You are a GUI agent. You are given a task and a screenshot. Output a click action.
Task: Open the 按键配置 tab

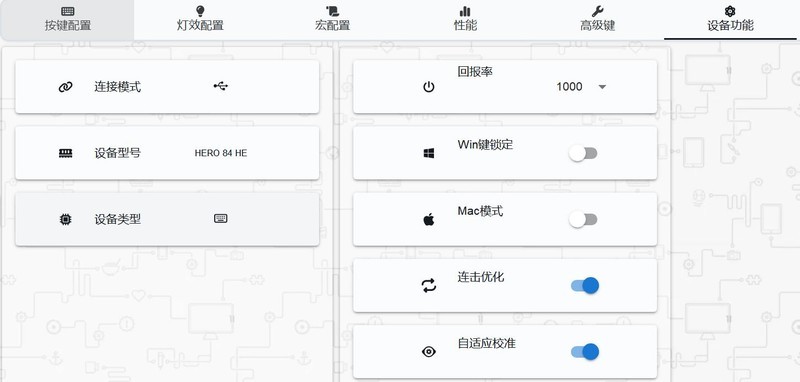pos(68,19)
